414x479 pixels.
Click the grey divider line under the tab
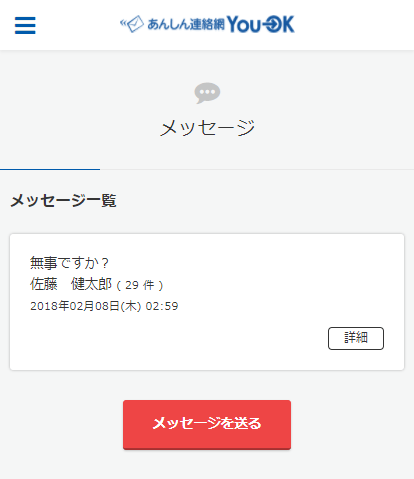pyautogui.click(x=257, y=169)
